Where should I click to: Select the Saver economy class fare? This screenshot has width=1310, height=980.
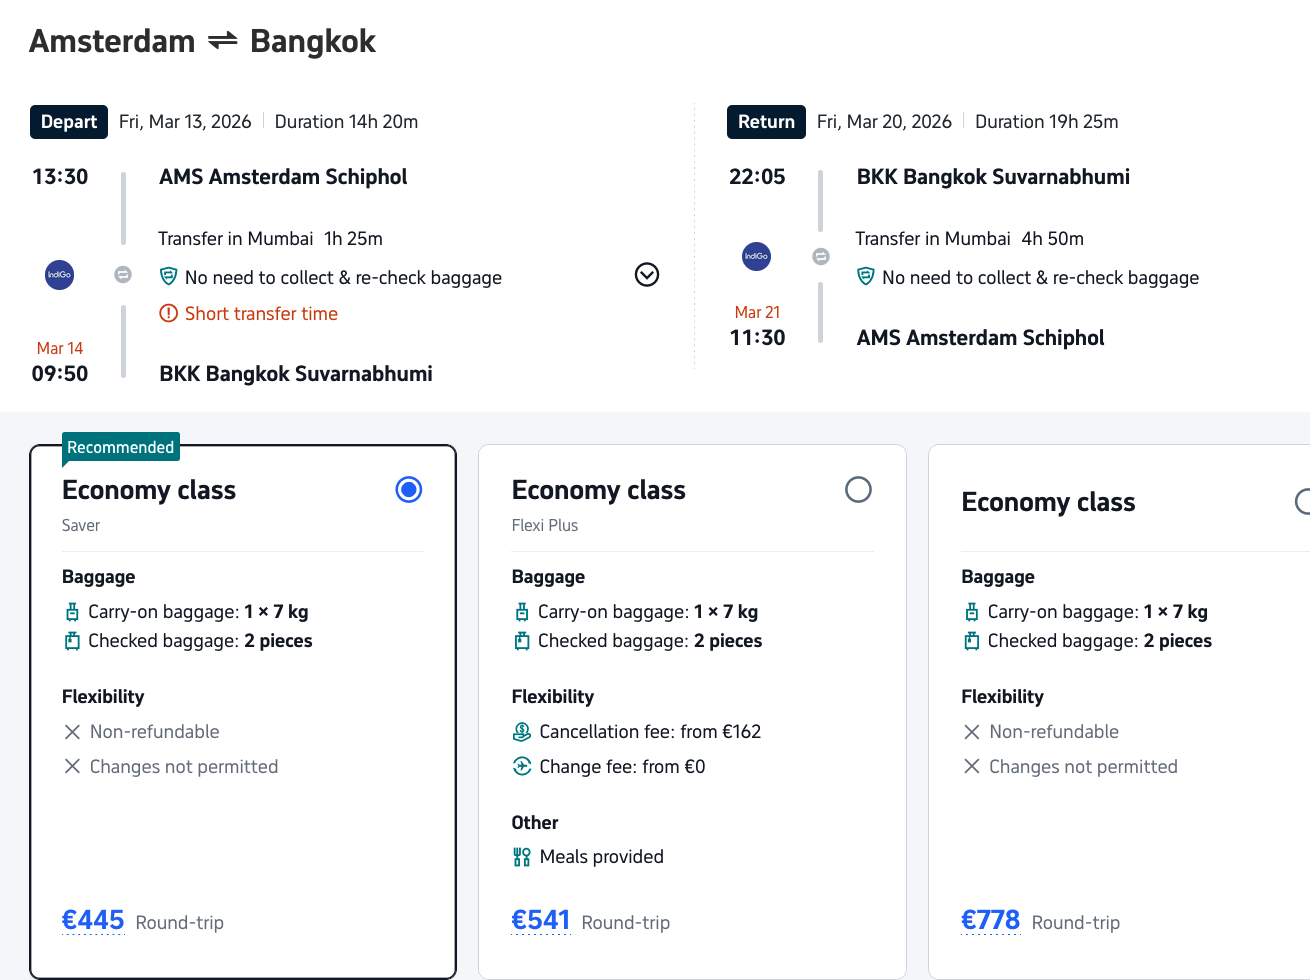(409, 490)
